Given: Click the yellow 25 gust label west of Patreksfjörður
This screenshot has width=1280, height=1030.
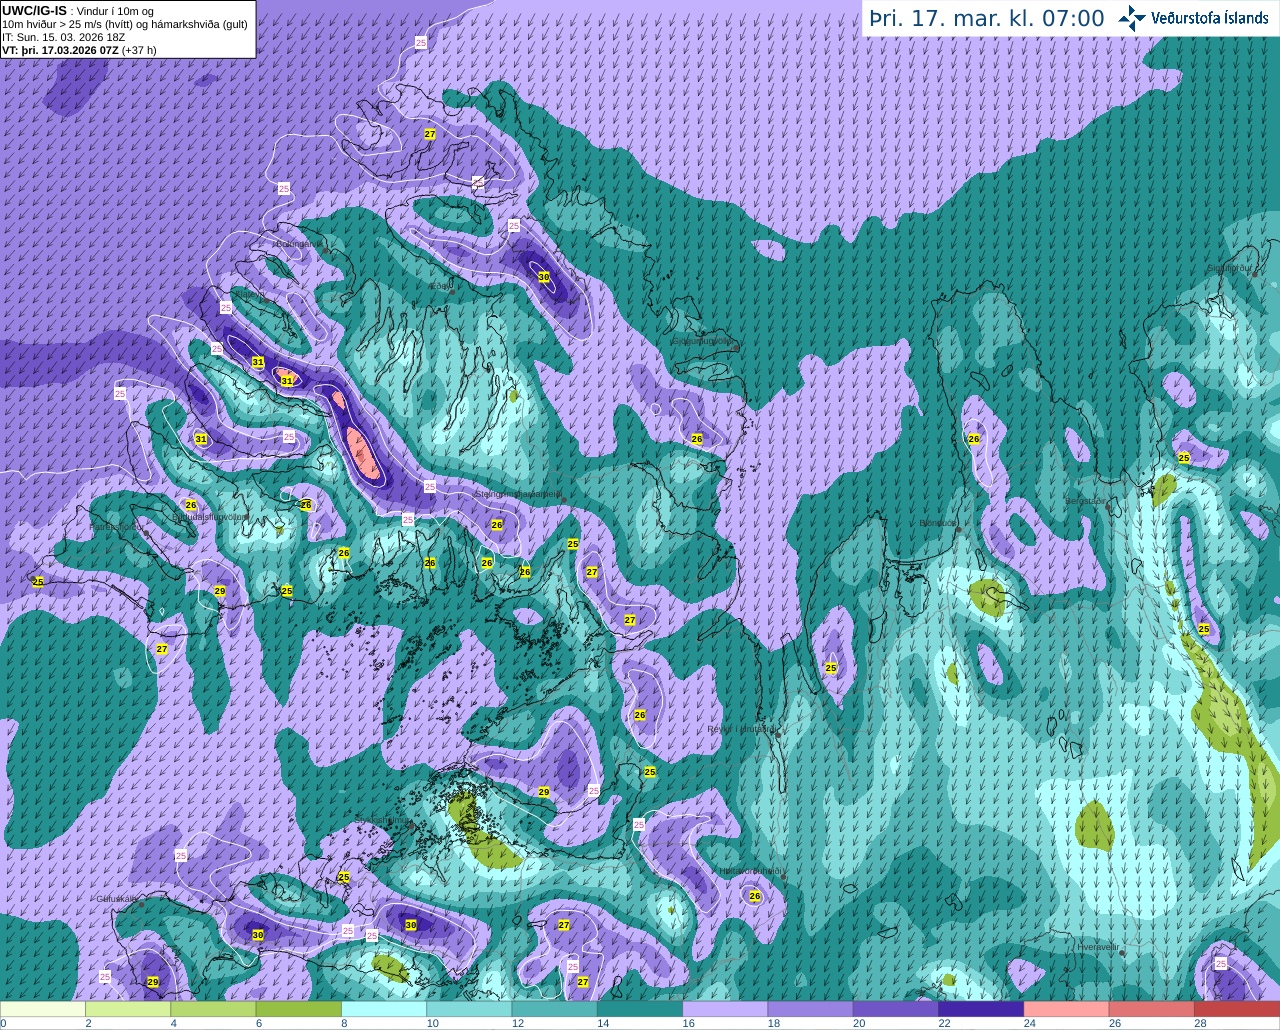Looking at the screenshot, I should click(x=38, y=581).
